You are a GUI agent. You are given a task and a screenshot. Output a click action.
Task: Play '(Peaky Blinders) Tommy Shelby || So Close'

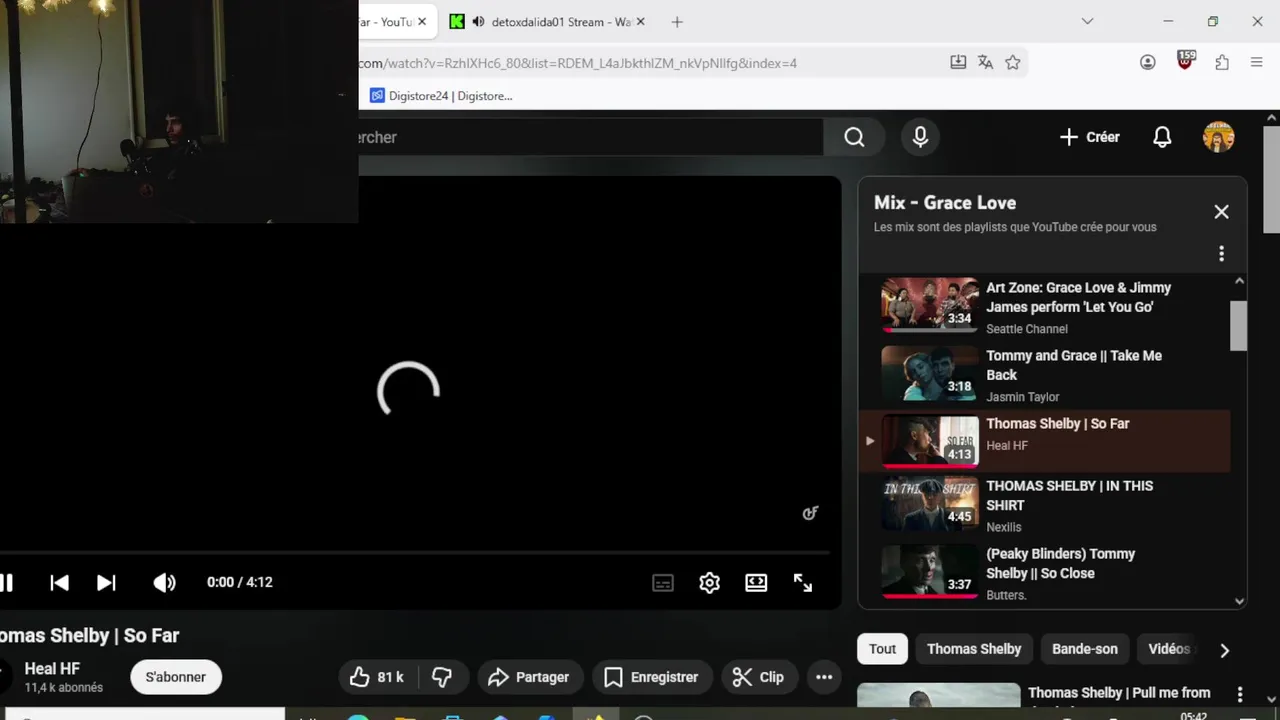[1044, 573]
